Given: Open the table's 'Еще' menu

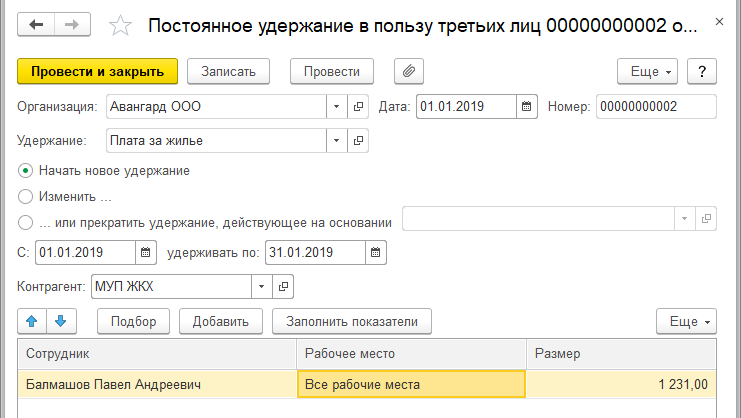Looking at the screenshot, I should click(686, 321).
